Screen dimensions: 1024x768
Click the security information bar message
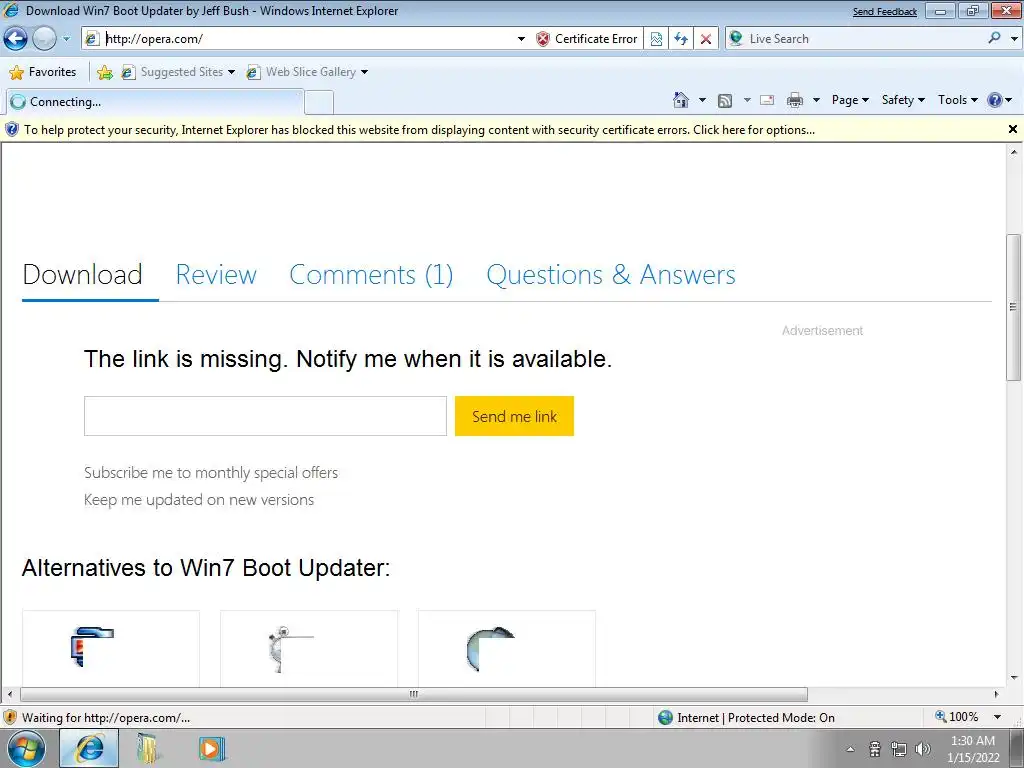pos(419,130)
